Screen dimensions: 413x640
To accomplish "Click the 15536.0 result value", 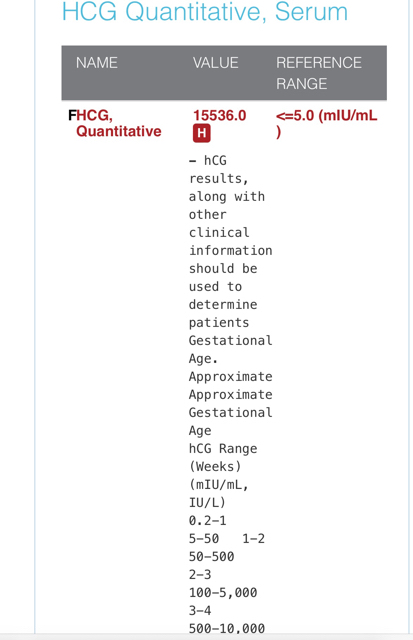I will [x=220, y=116].
